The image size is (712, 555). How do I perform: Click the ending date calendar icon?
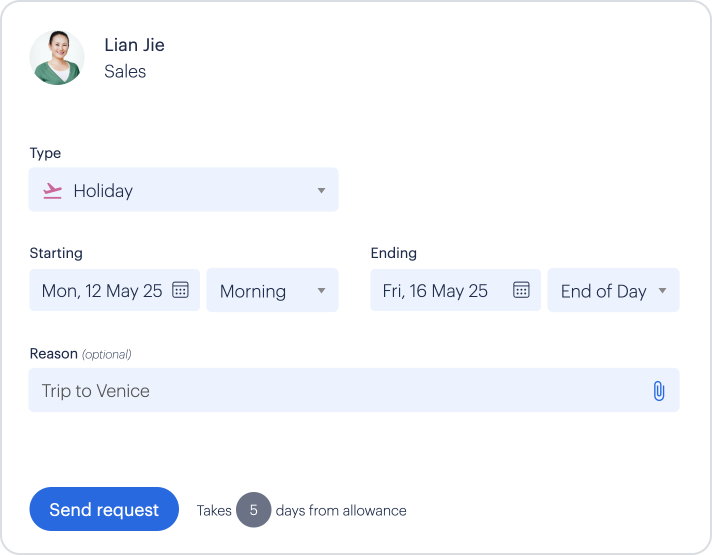tap(521, 290)
